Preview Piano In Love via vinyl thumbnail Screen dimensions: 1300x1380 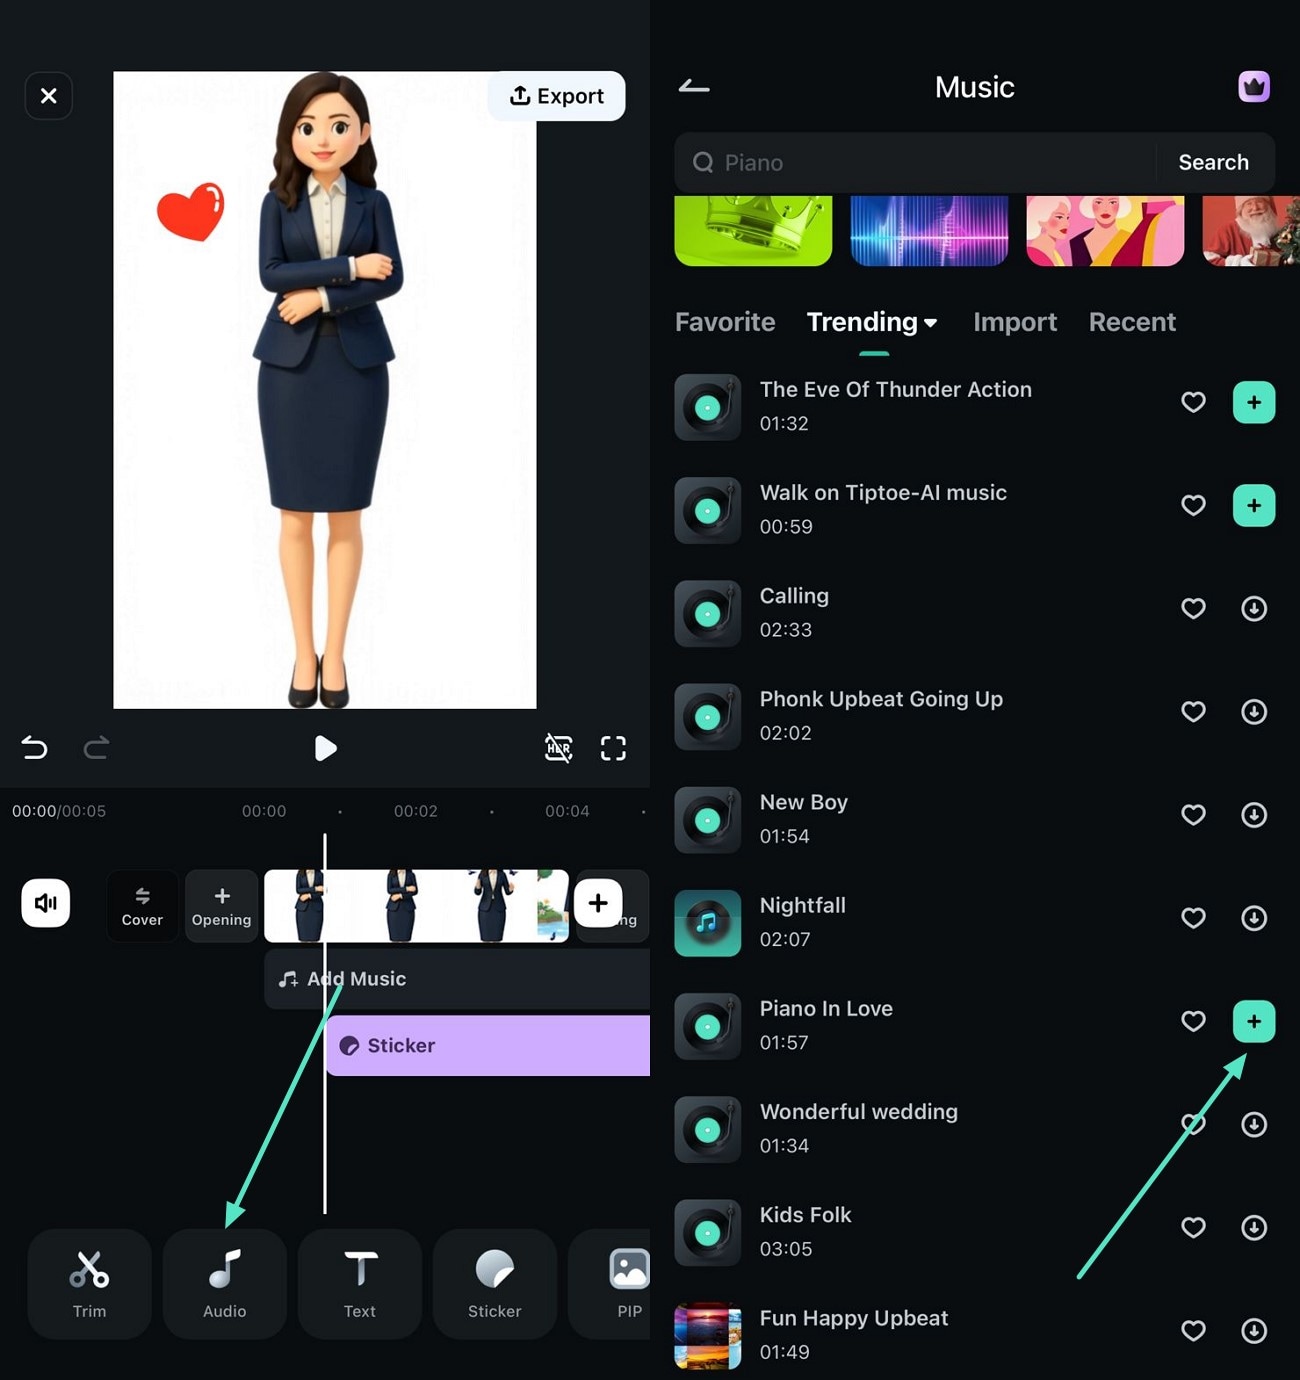[708, 1026]
